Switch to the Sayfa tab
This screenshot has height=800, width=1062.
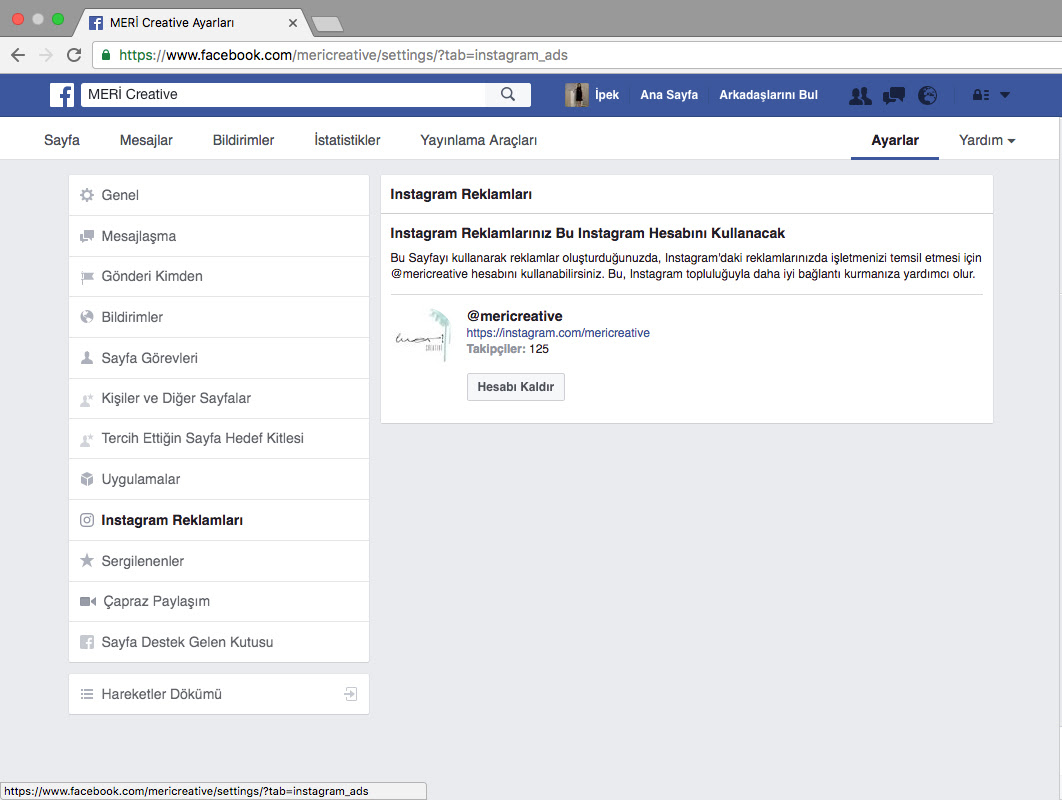click(x=62, y=140)
